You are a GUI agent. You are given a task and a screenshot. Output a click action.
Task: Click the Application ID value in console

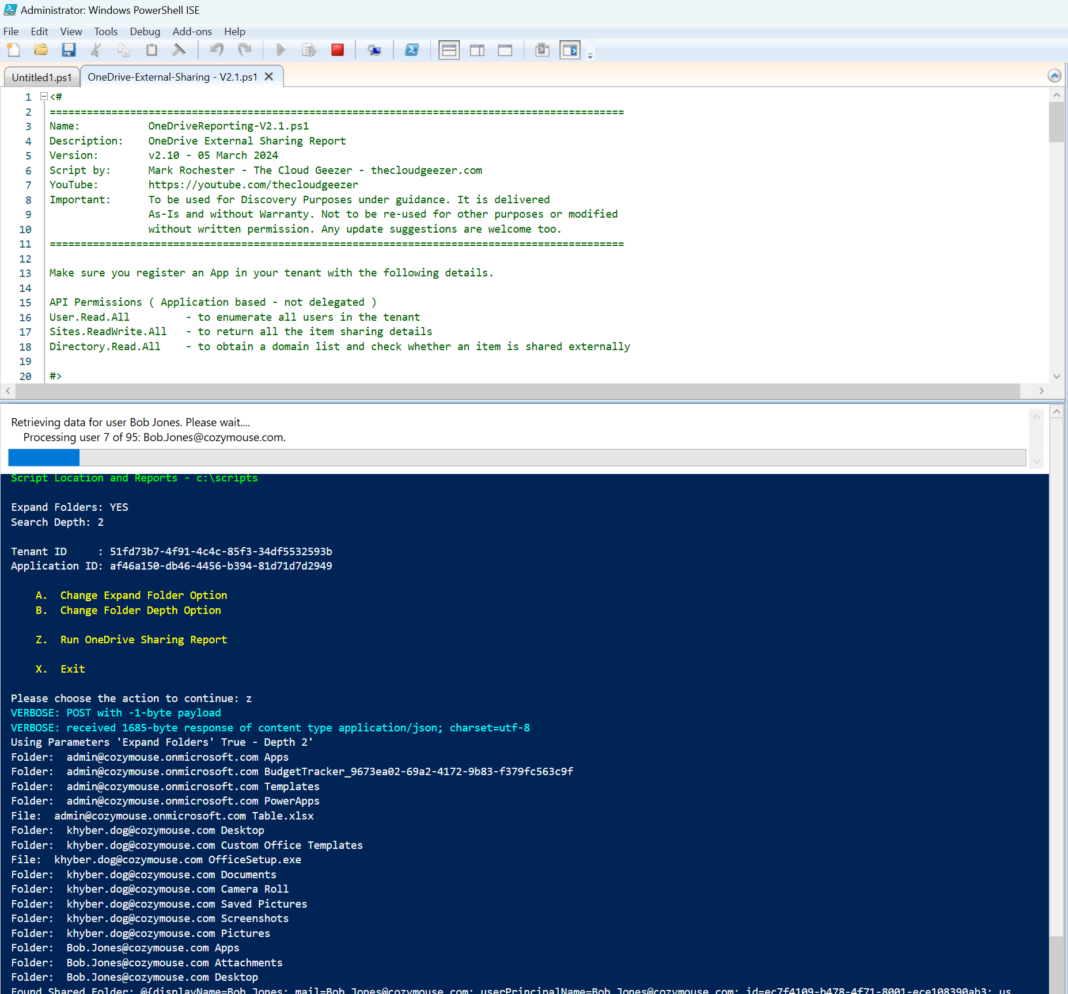click(x=221, y=566)
